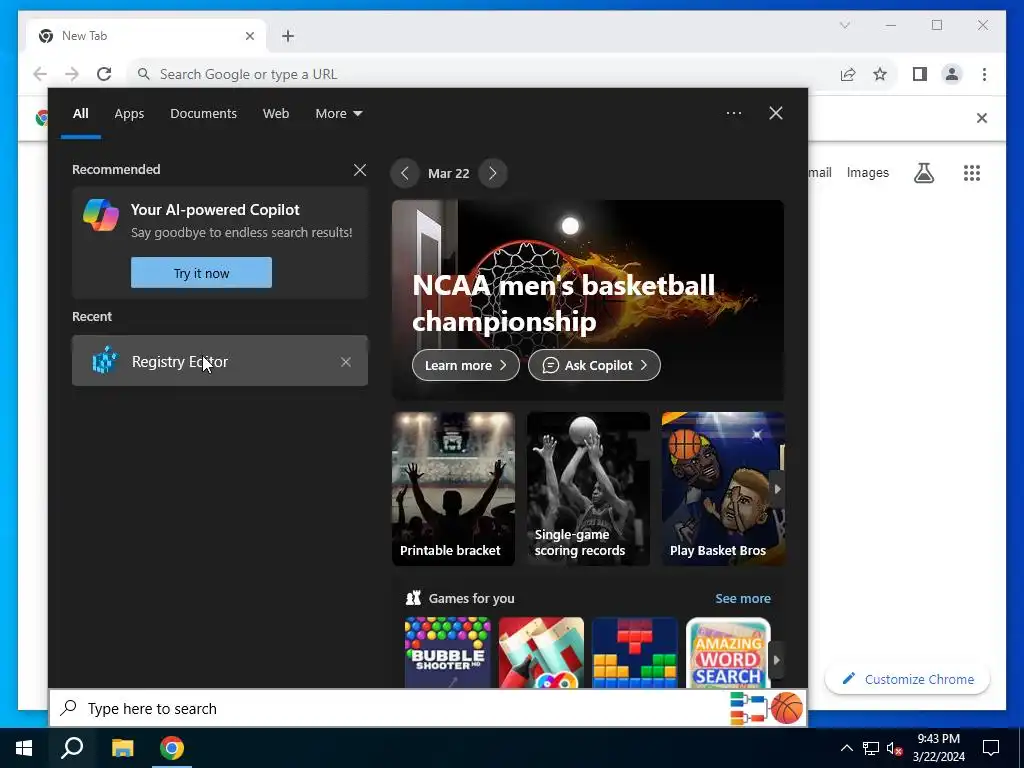
Task: Click the NCAA men's basketball championship headline
Action: pos(564,303)
